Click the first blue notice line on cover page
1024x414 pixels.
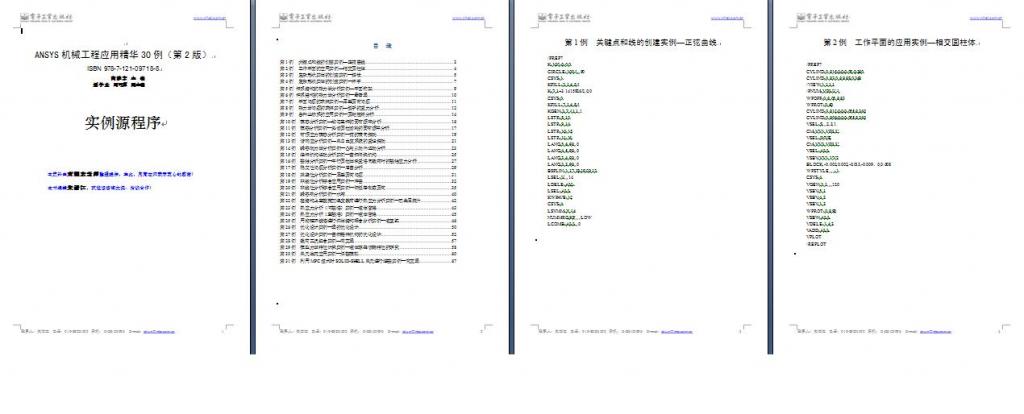pyautogui.click(x=121, y=175)
